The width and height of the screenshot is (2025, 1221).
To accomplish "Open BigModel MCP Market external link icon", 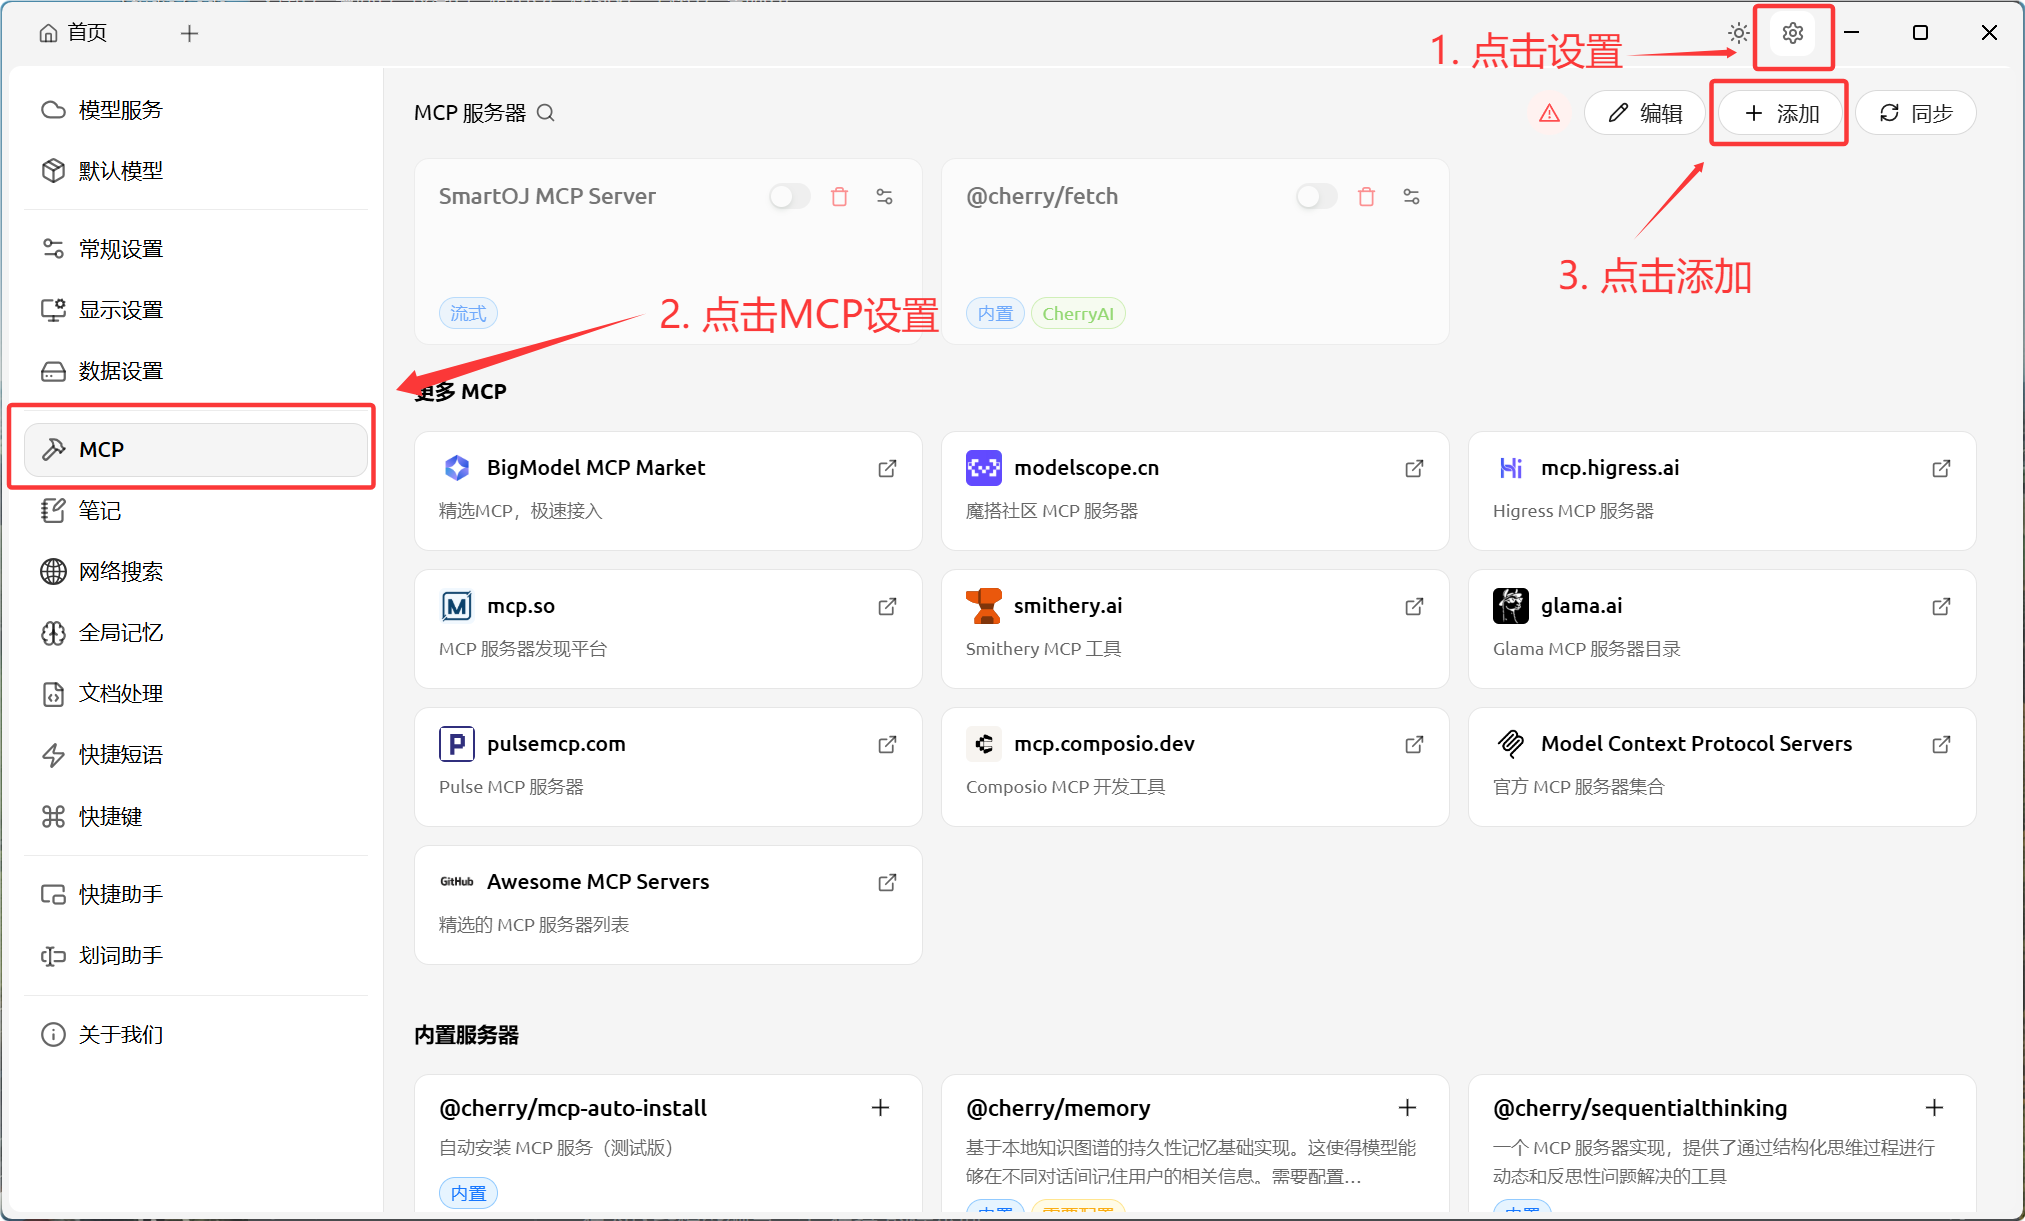I will coord(887,468).
